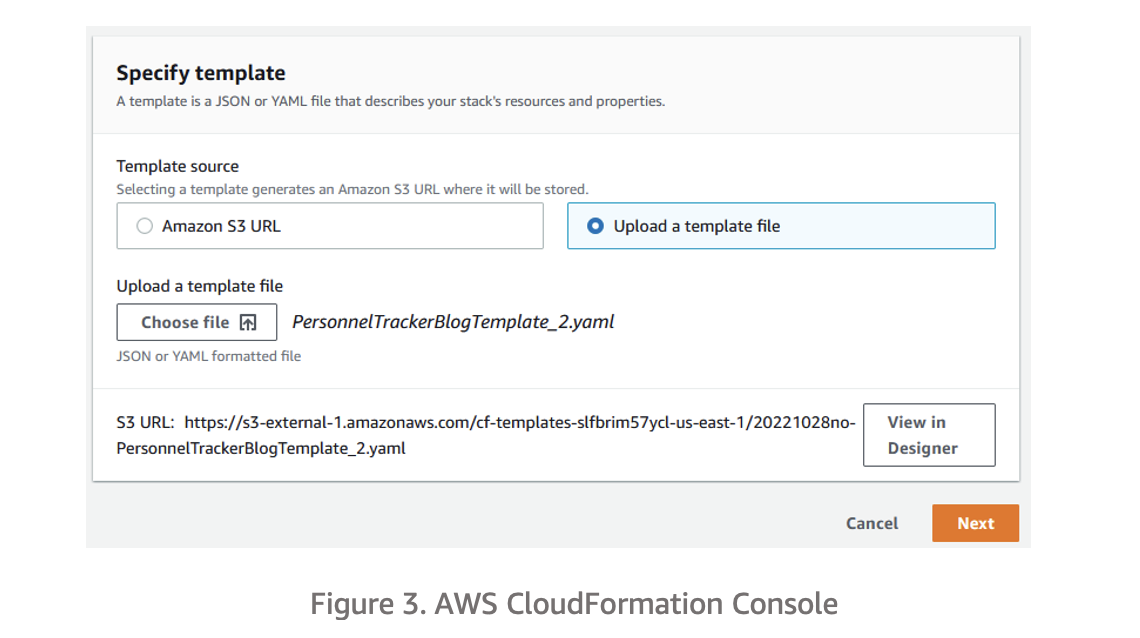Select the Upload a template file radio button
The width and height of the screenshot is (1140, 638).
coord(596,226)
